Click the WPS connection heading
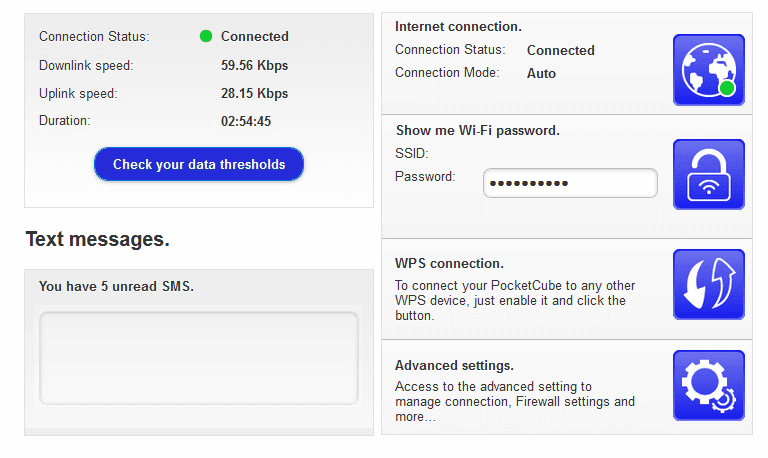Viewport: 768px width, 458px height. (x=449, y=264)
